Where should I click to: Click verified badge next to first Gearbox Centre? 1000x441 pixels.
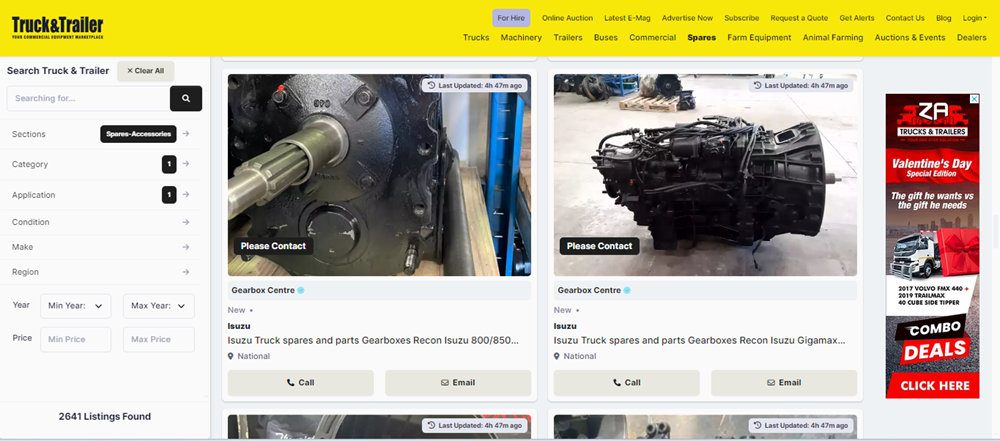pos(301,290)
